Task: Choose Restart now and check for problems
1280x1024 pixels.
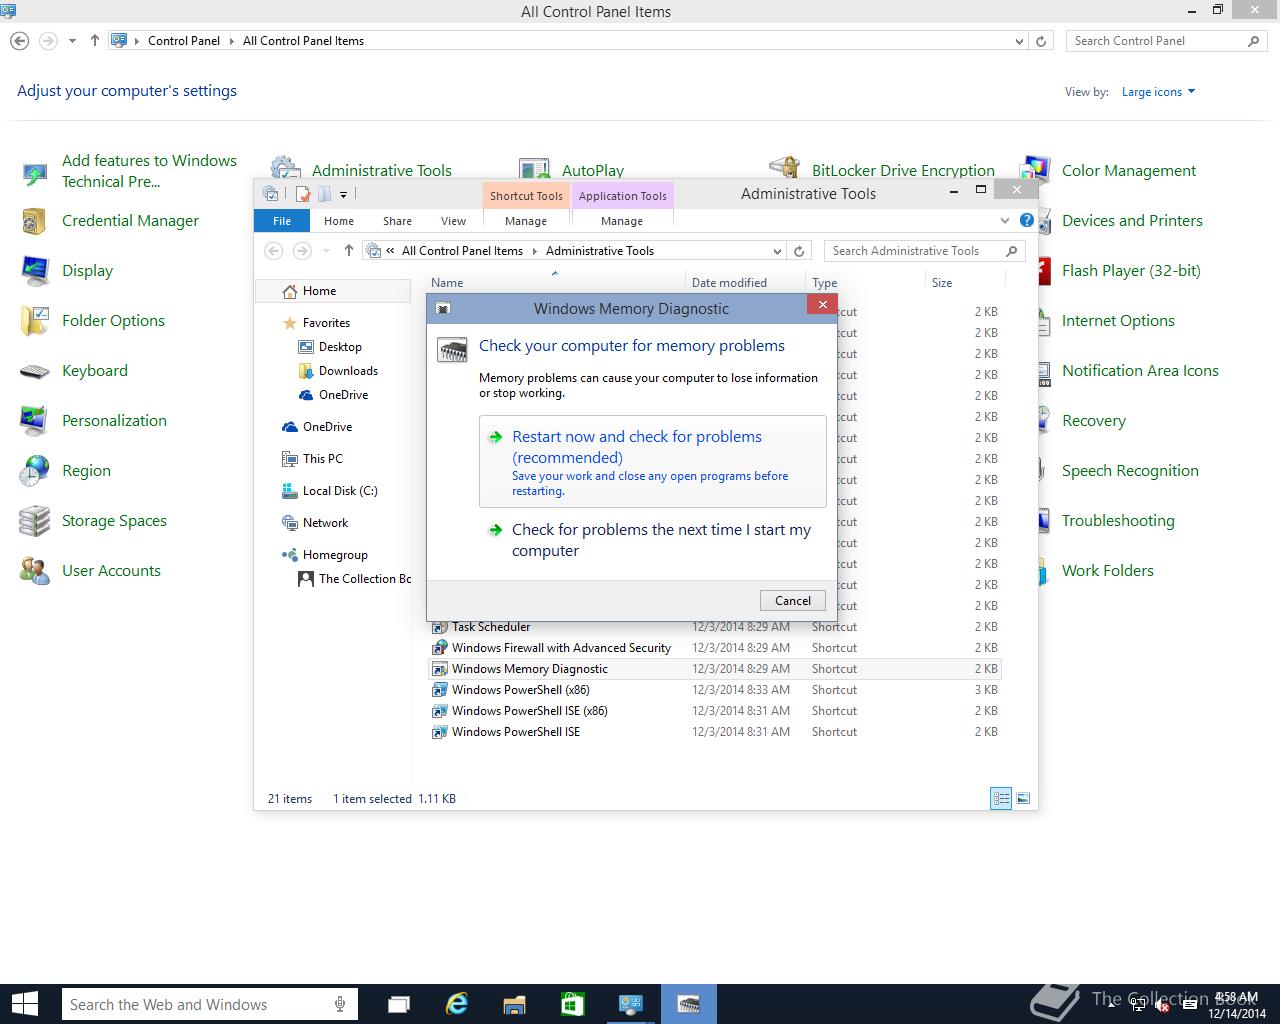Action: pyautogui.click(x=654, y=462)
